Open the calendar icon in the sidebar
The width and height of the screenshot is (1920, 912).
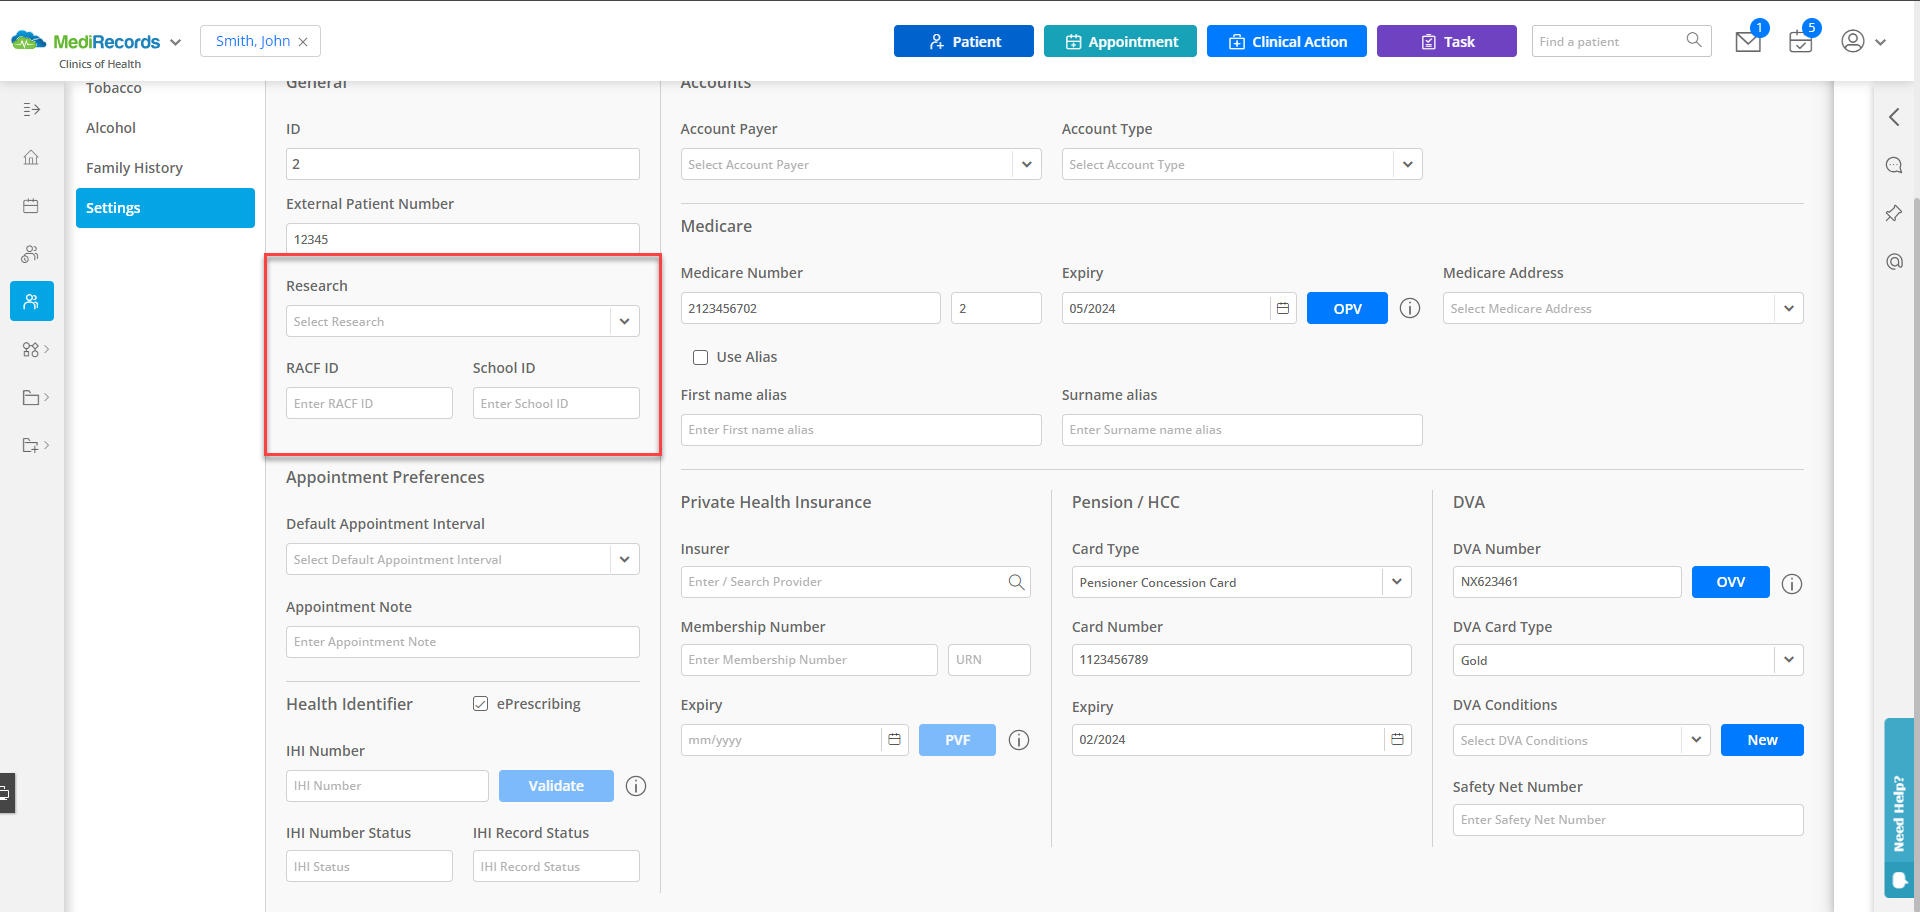[31, 205]
